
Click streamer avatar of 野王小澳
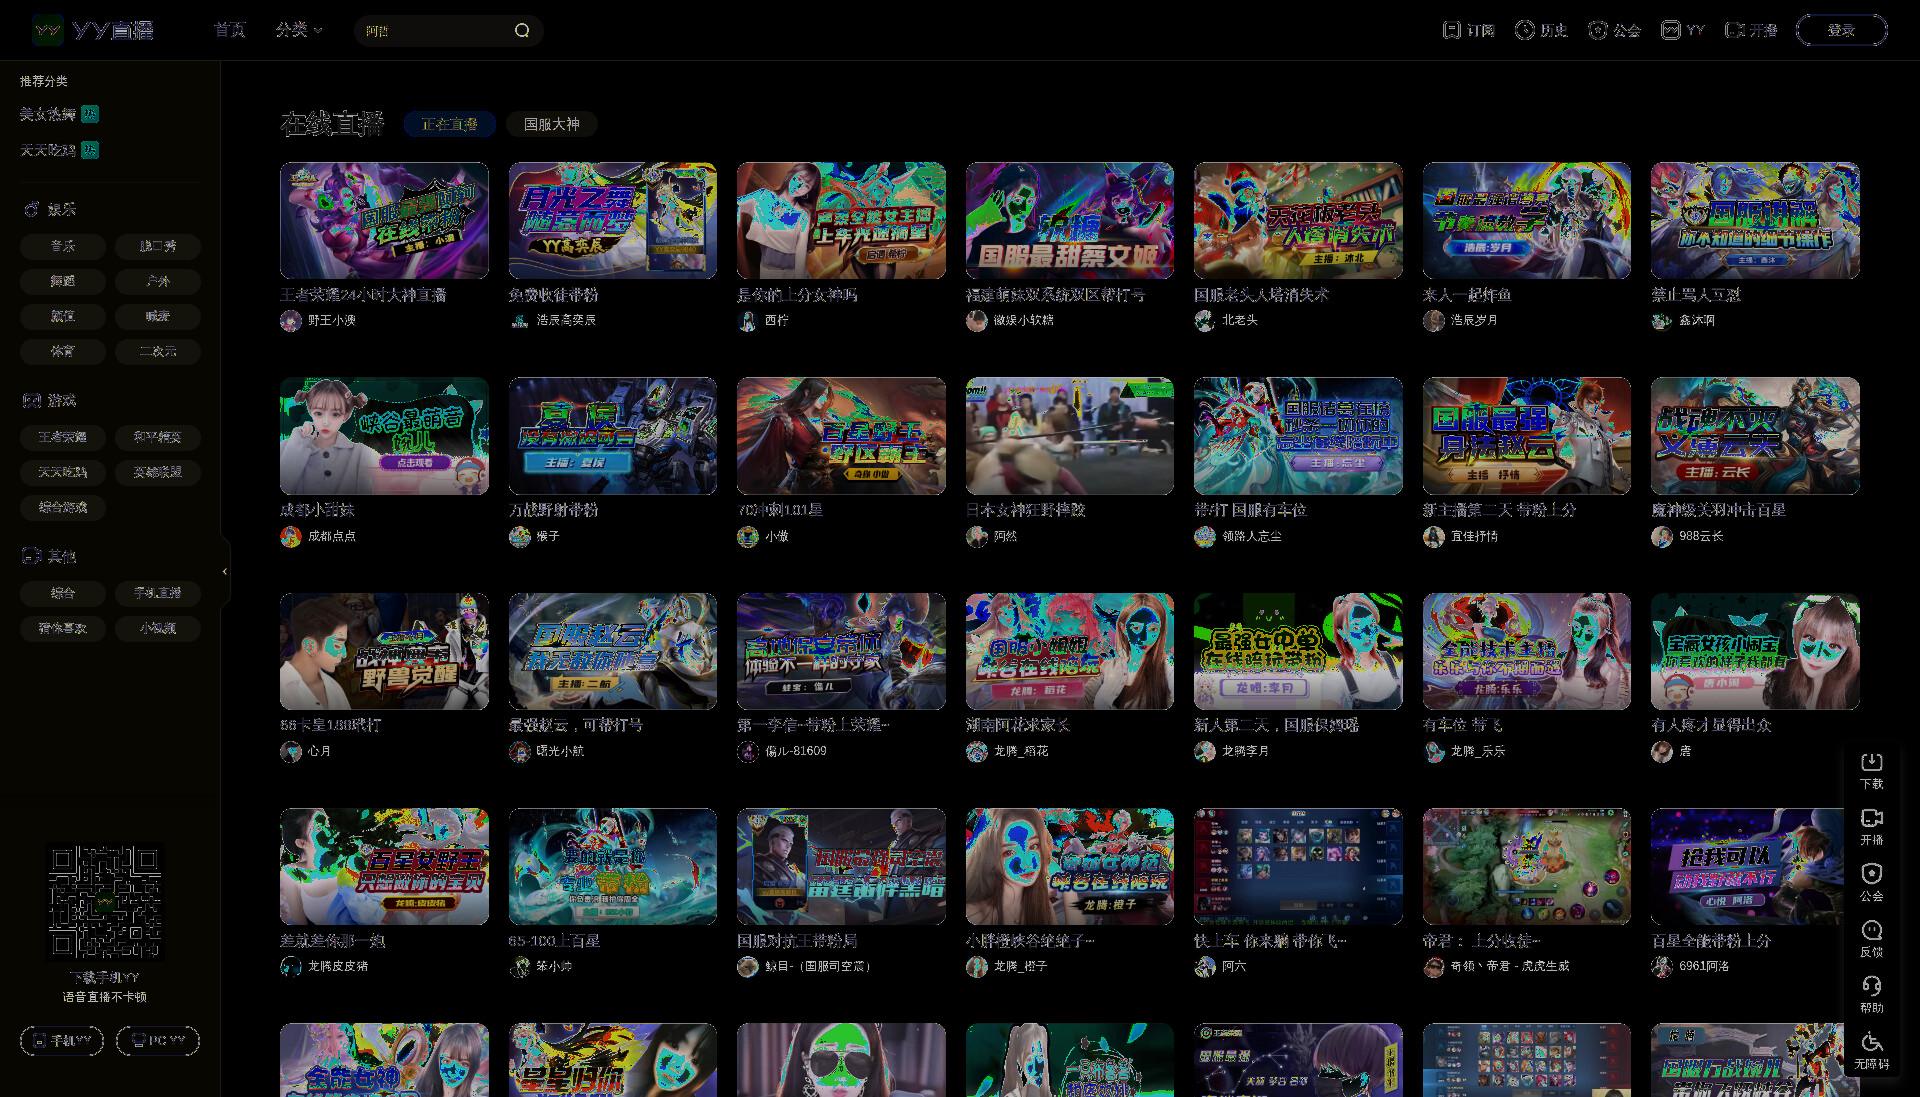[x=291, y=321]
